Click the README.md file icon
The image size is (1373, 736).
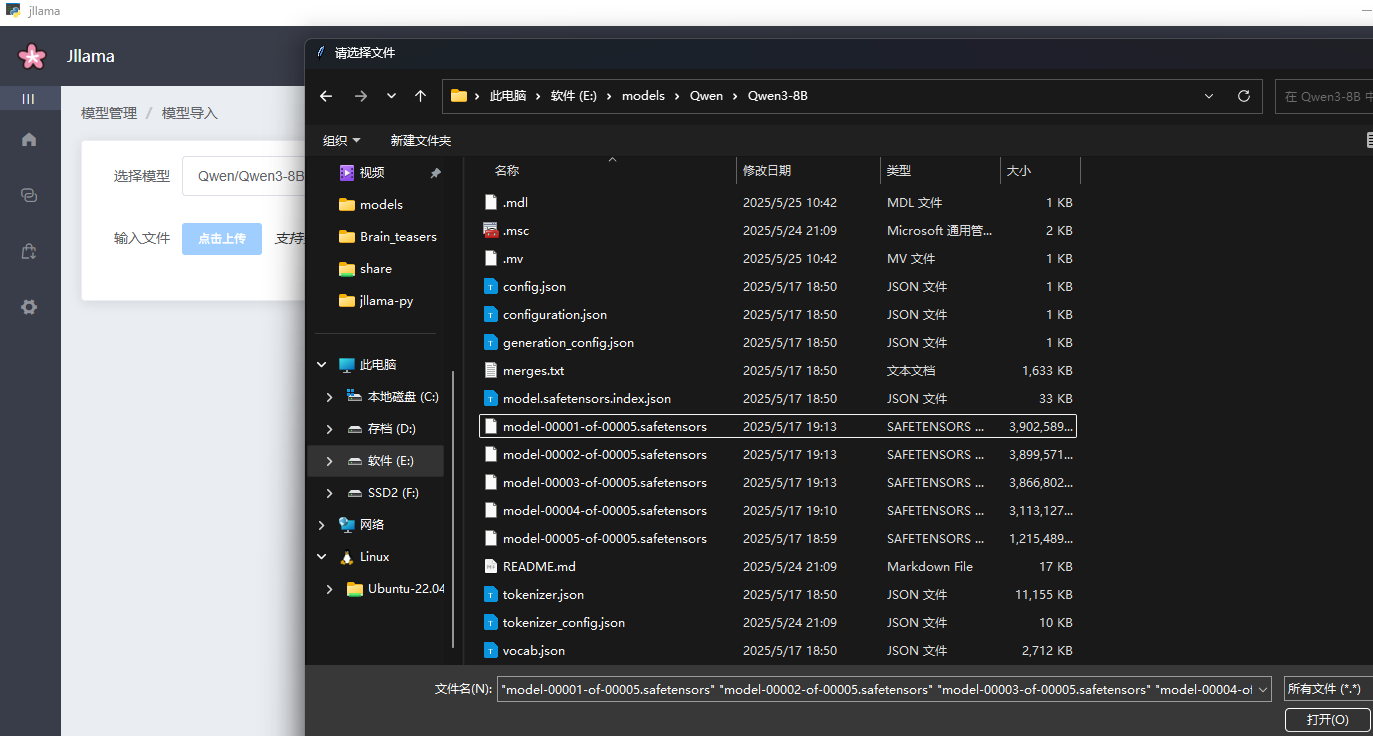pos(490,566)
